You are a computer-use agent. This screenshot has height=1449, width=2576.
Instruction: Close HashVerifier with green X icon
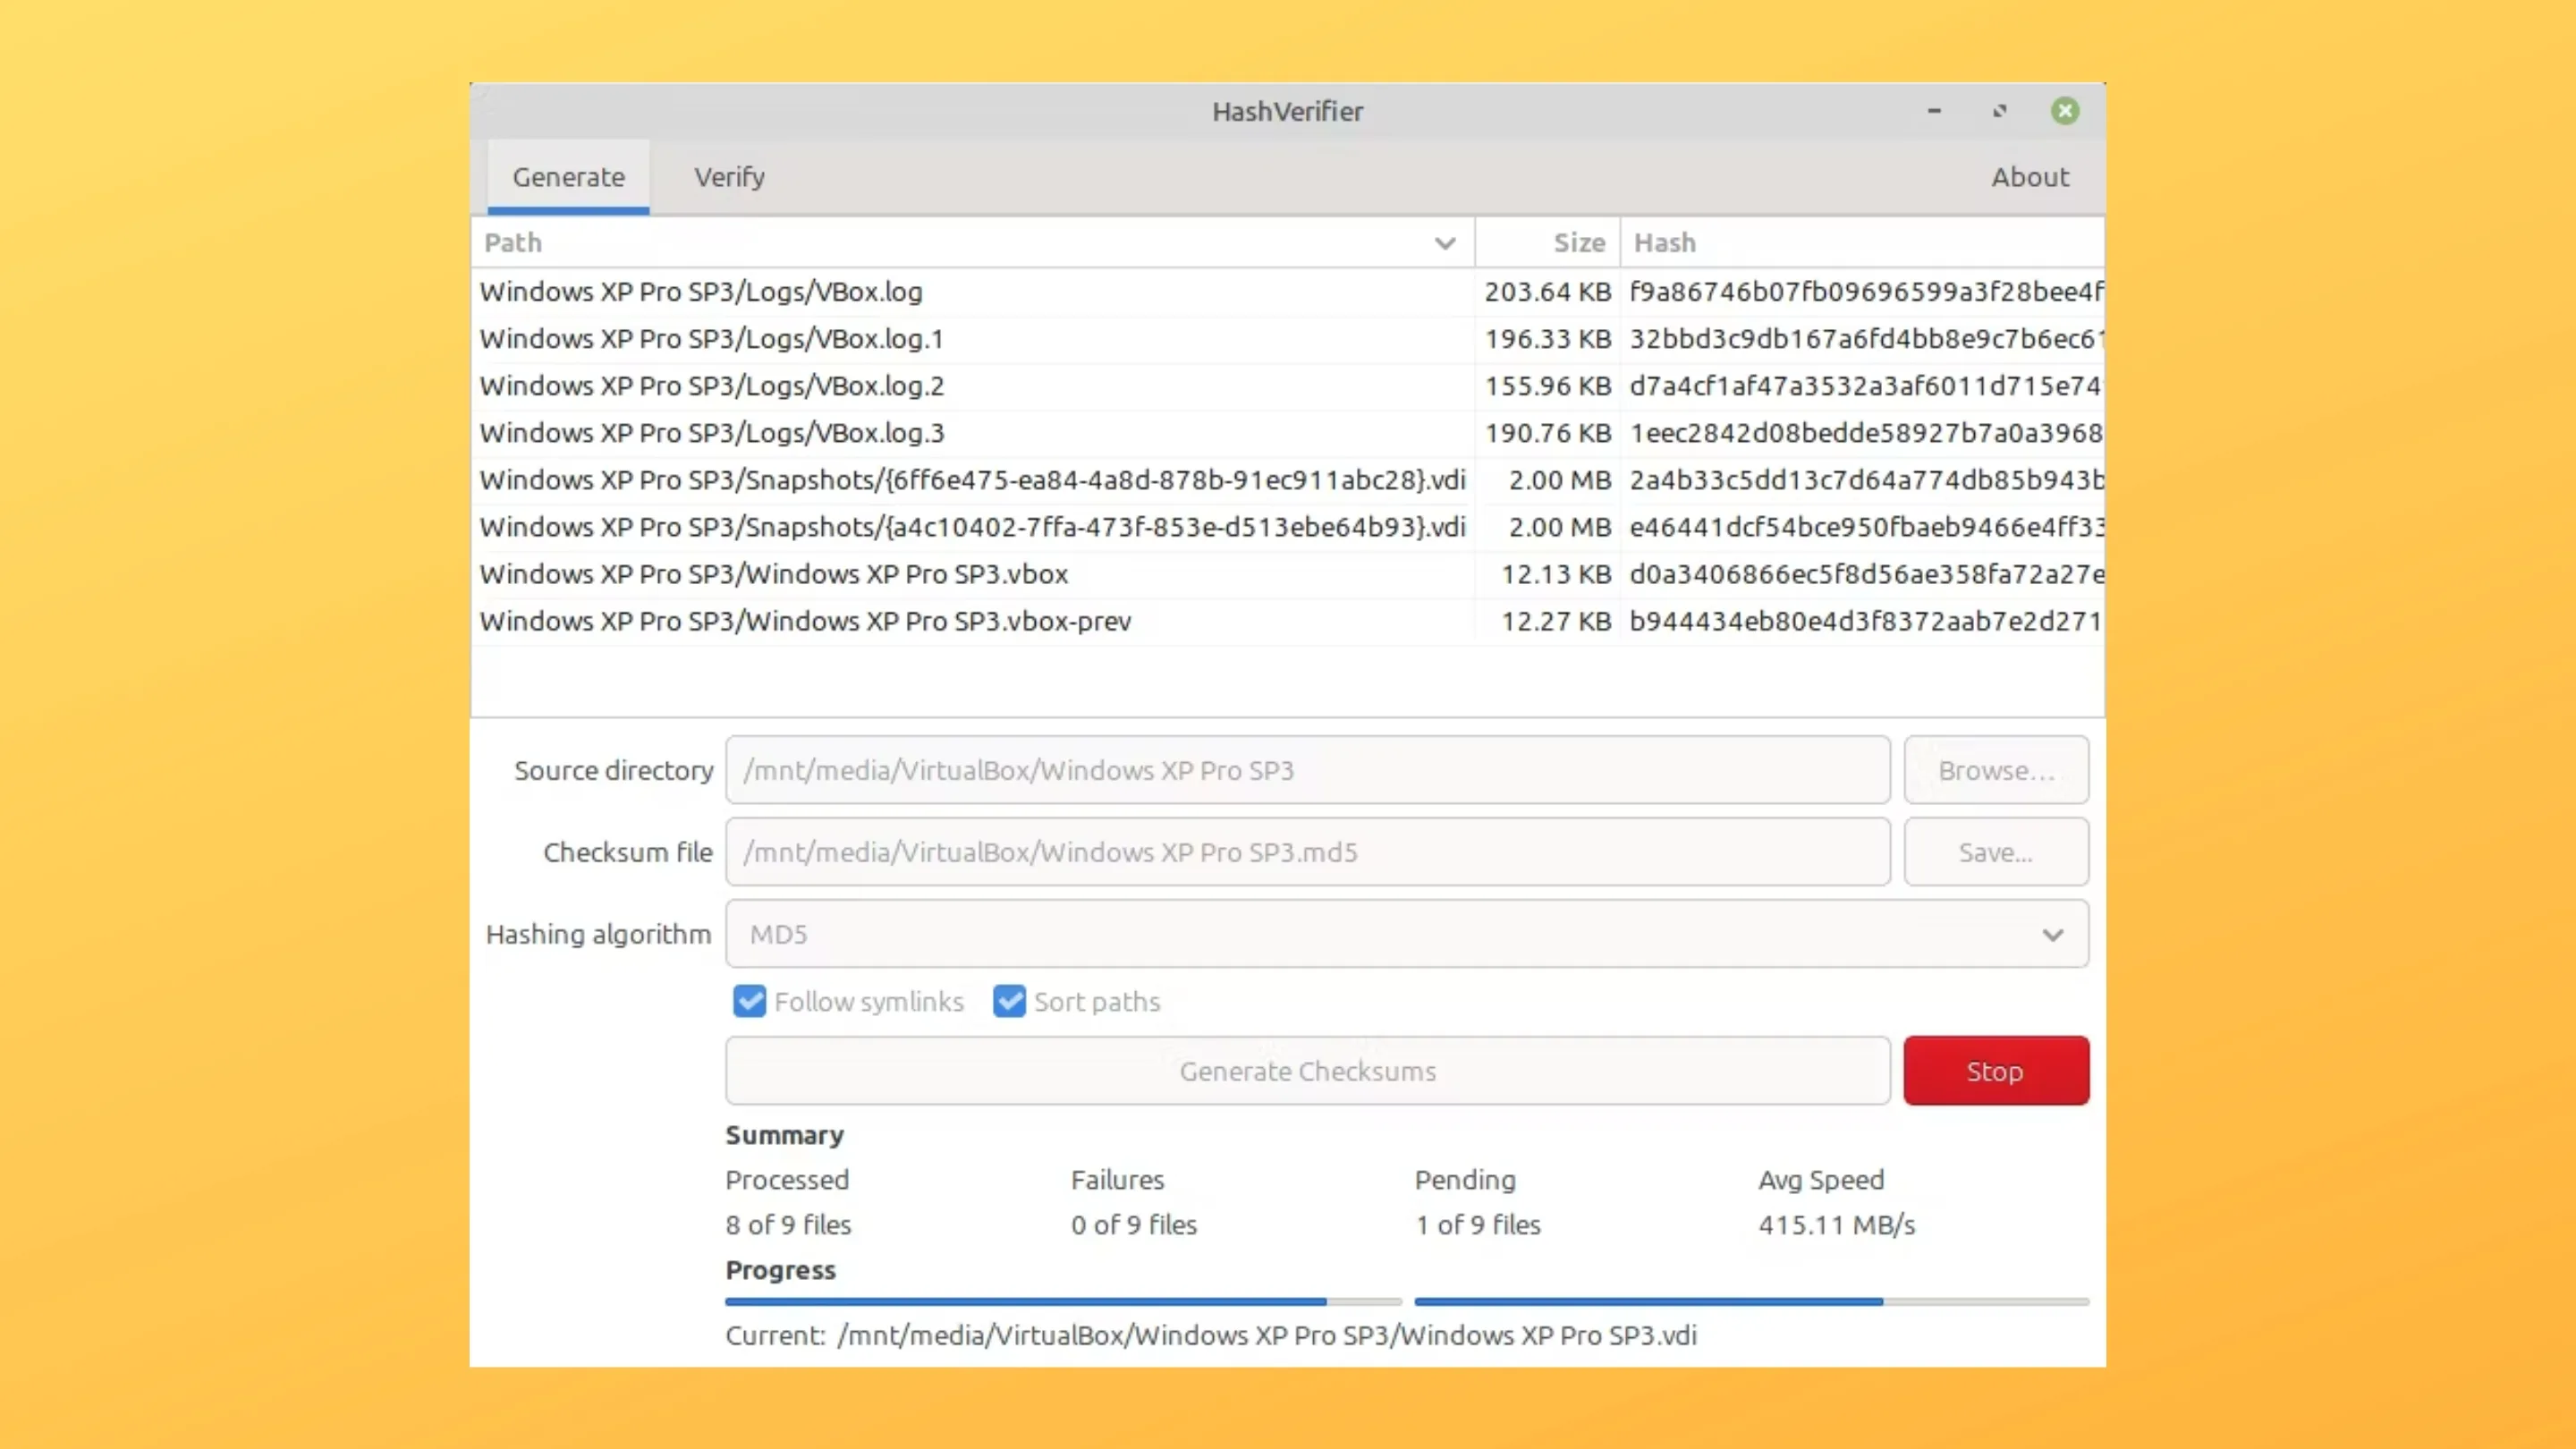pos(2065,111)
